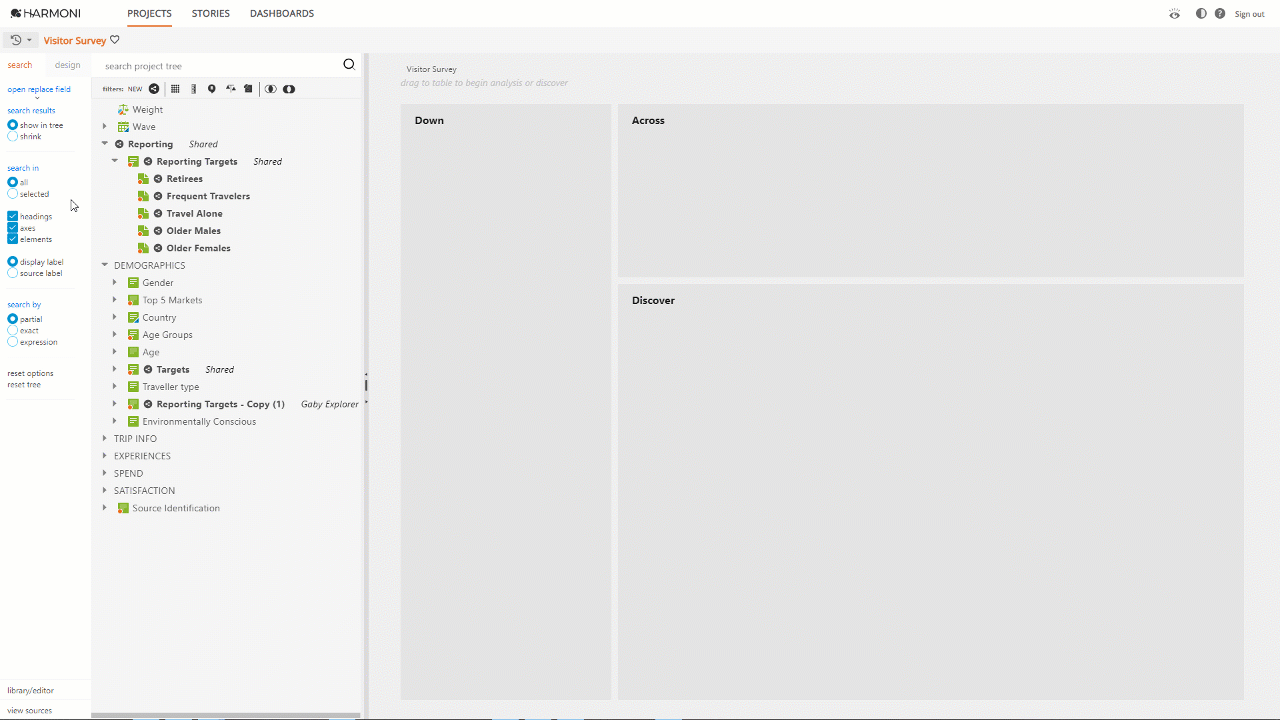Click the Weight scale icon

(123, 110)
